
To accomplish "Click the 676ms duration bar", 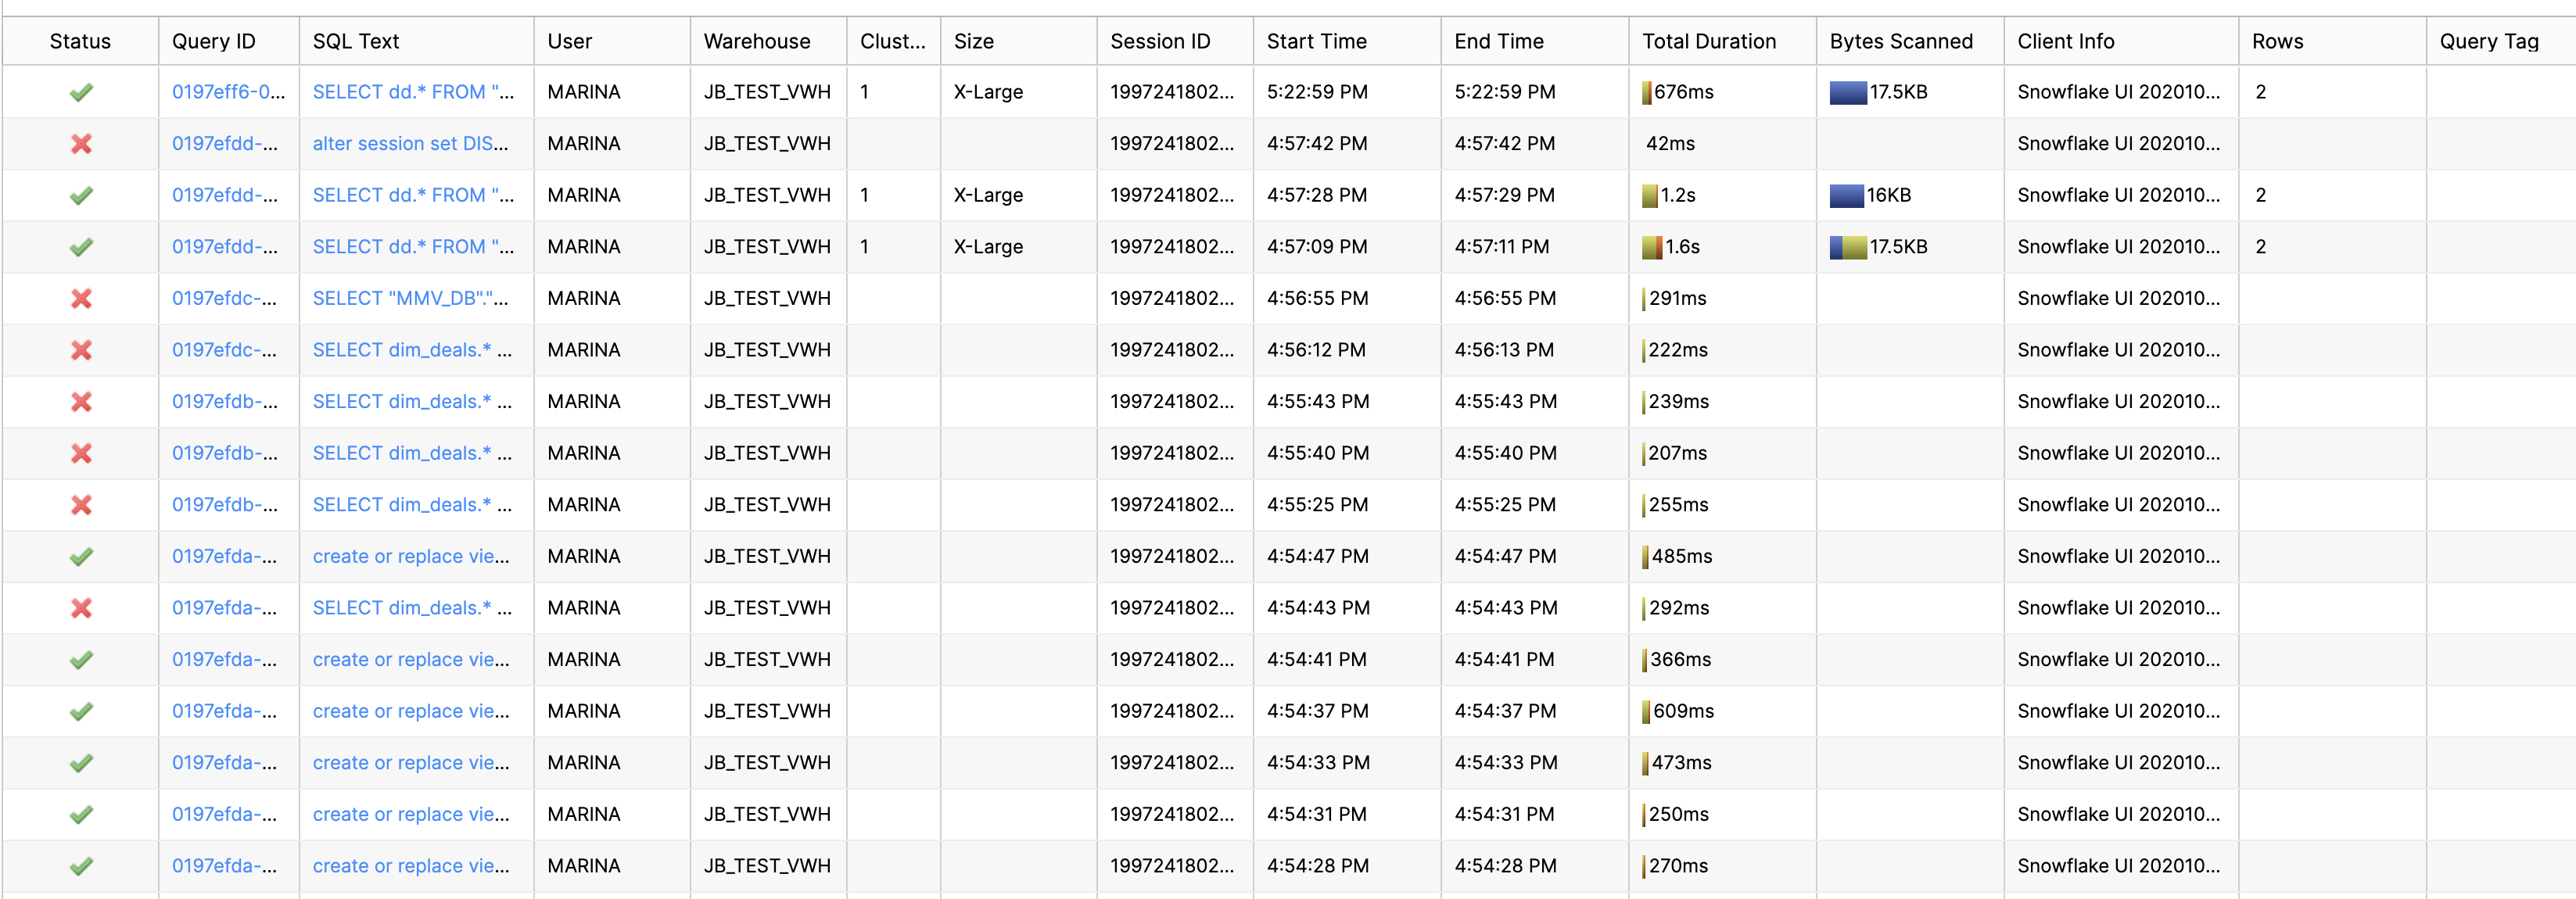I will pos(1646,93).
